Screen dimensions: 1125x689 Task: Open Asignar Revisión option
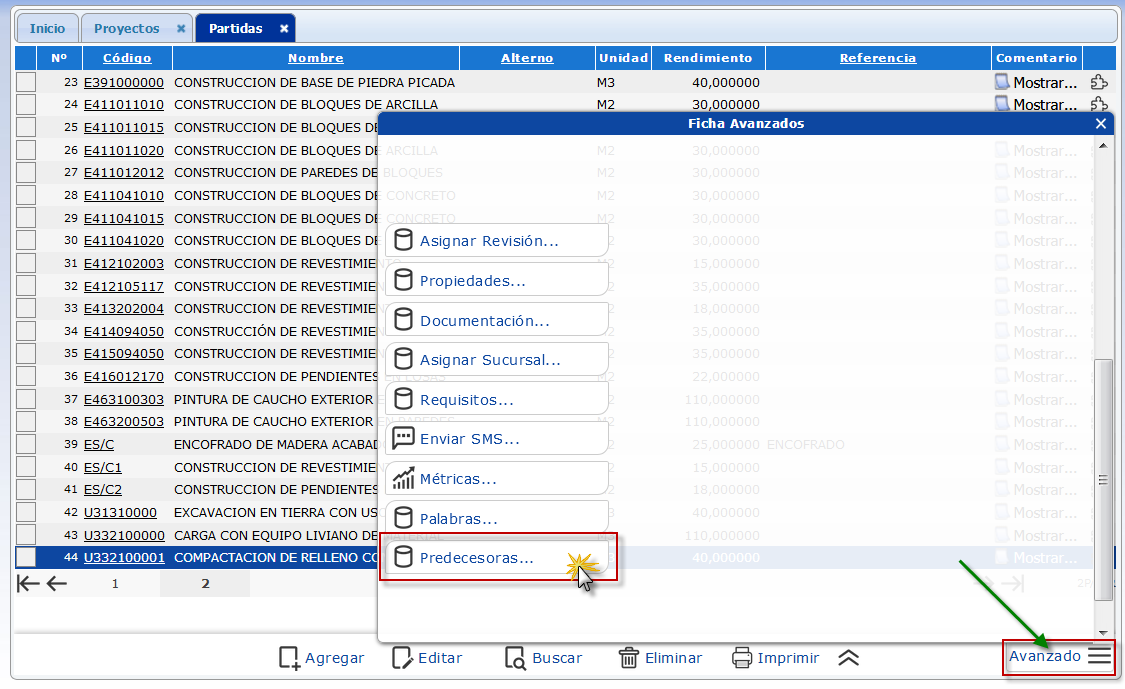496,240
